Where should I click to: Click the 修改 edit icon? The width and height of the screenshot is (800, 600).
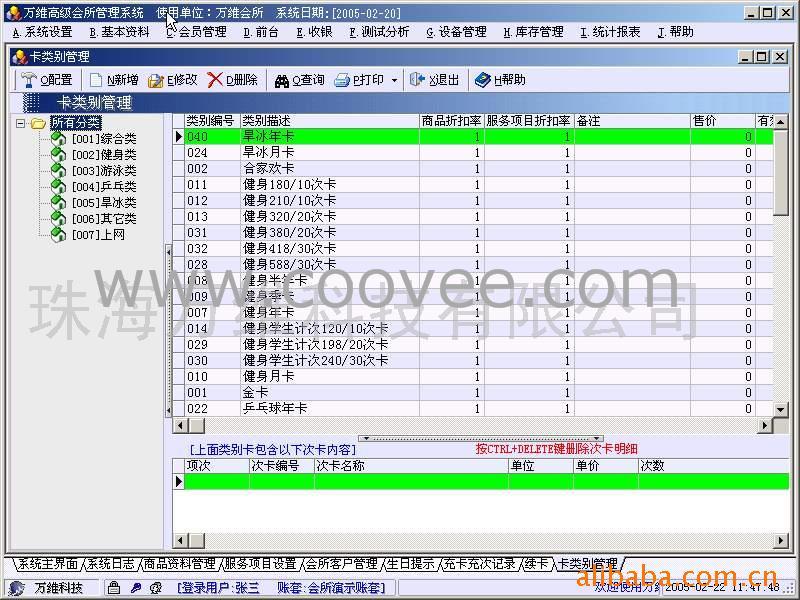coord(156,80)
